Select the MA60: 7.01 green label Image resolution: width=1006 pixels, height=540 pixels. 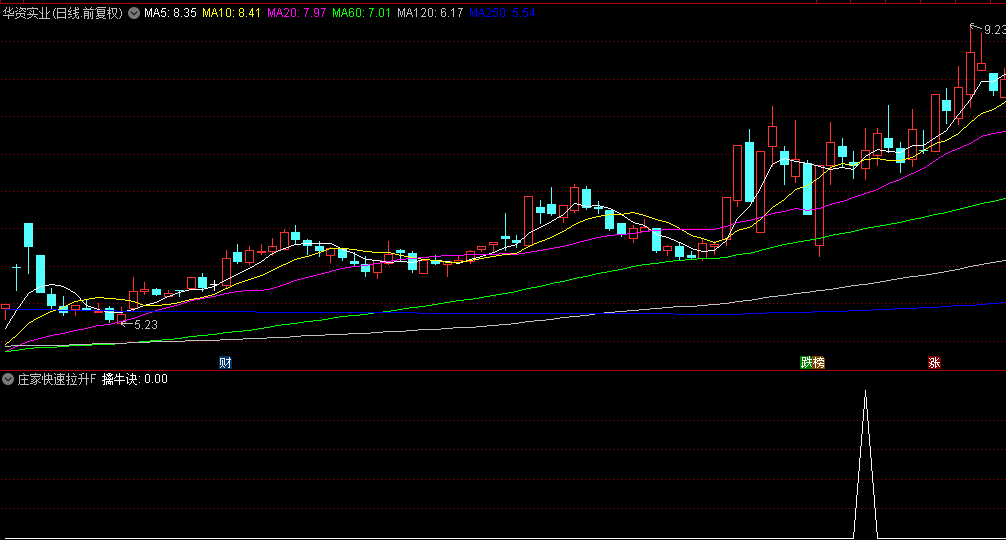pyautogui.click(x=361, y=13)
